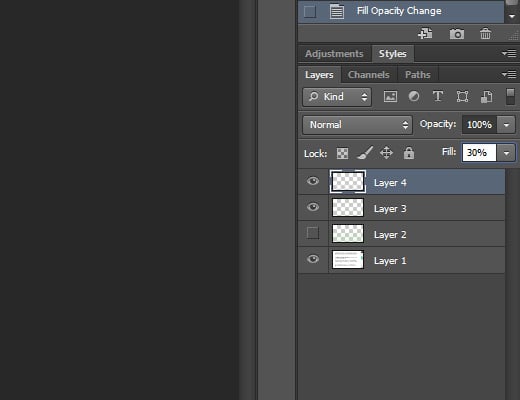
Task: Filter layers by shape layers icon
Action: click(x=462, y=97)
